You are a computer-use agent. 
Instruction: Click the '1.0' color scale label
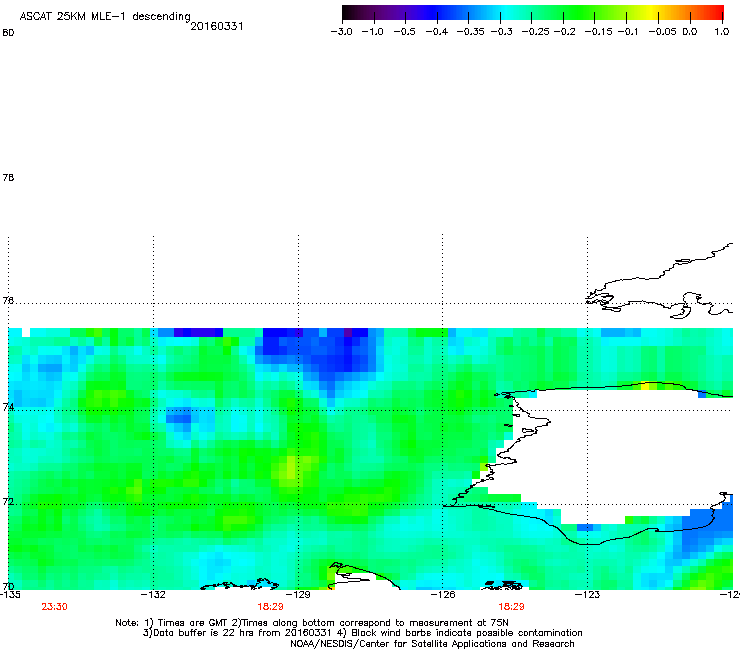pyautogui.click(x=722, y=32)
